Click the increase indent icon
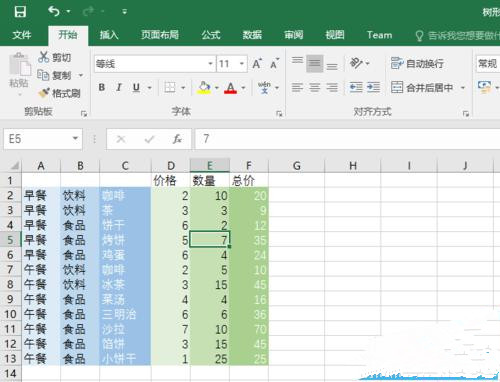Image resolution: width=500 pixels, height=382 pixels. click(373, 87)
